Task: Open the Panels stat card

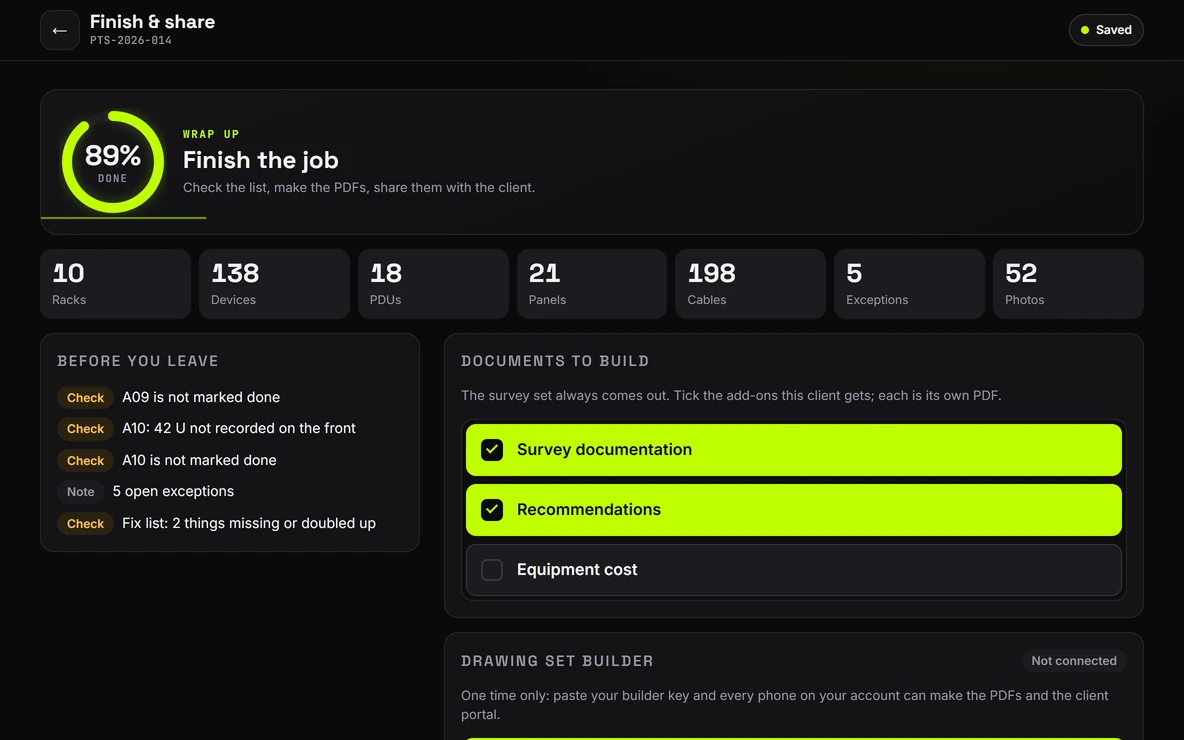Action: pyautogui.click(x=592, y=284)
